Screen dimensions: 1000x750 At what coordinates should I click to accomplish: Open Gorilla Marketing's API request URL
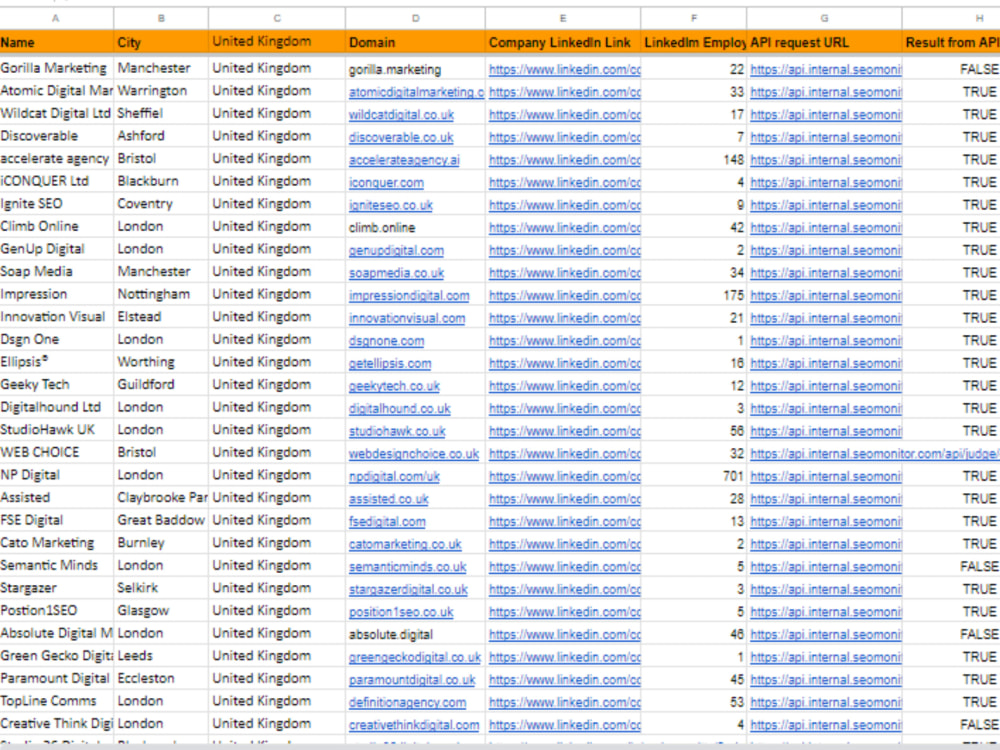pos(825,70)
